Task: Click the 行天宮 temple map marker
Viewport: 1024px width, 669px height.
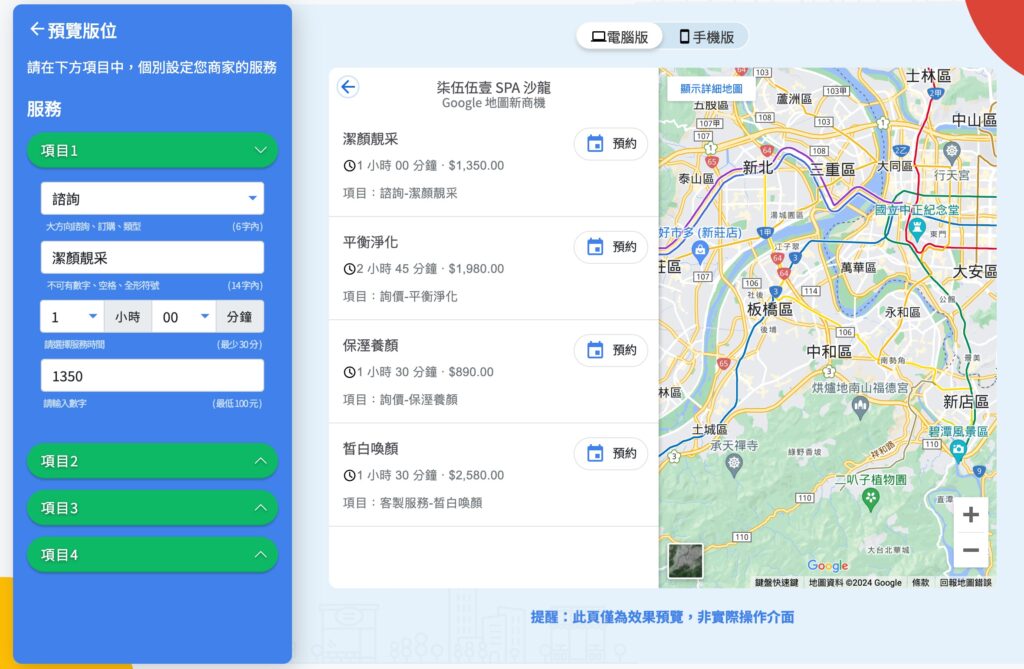Action: (952, 152)
